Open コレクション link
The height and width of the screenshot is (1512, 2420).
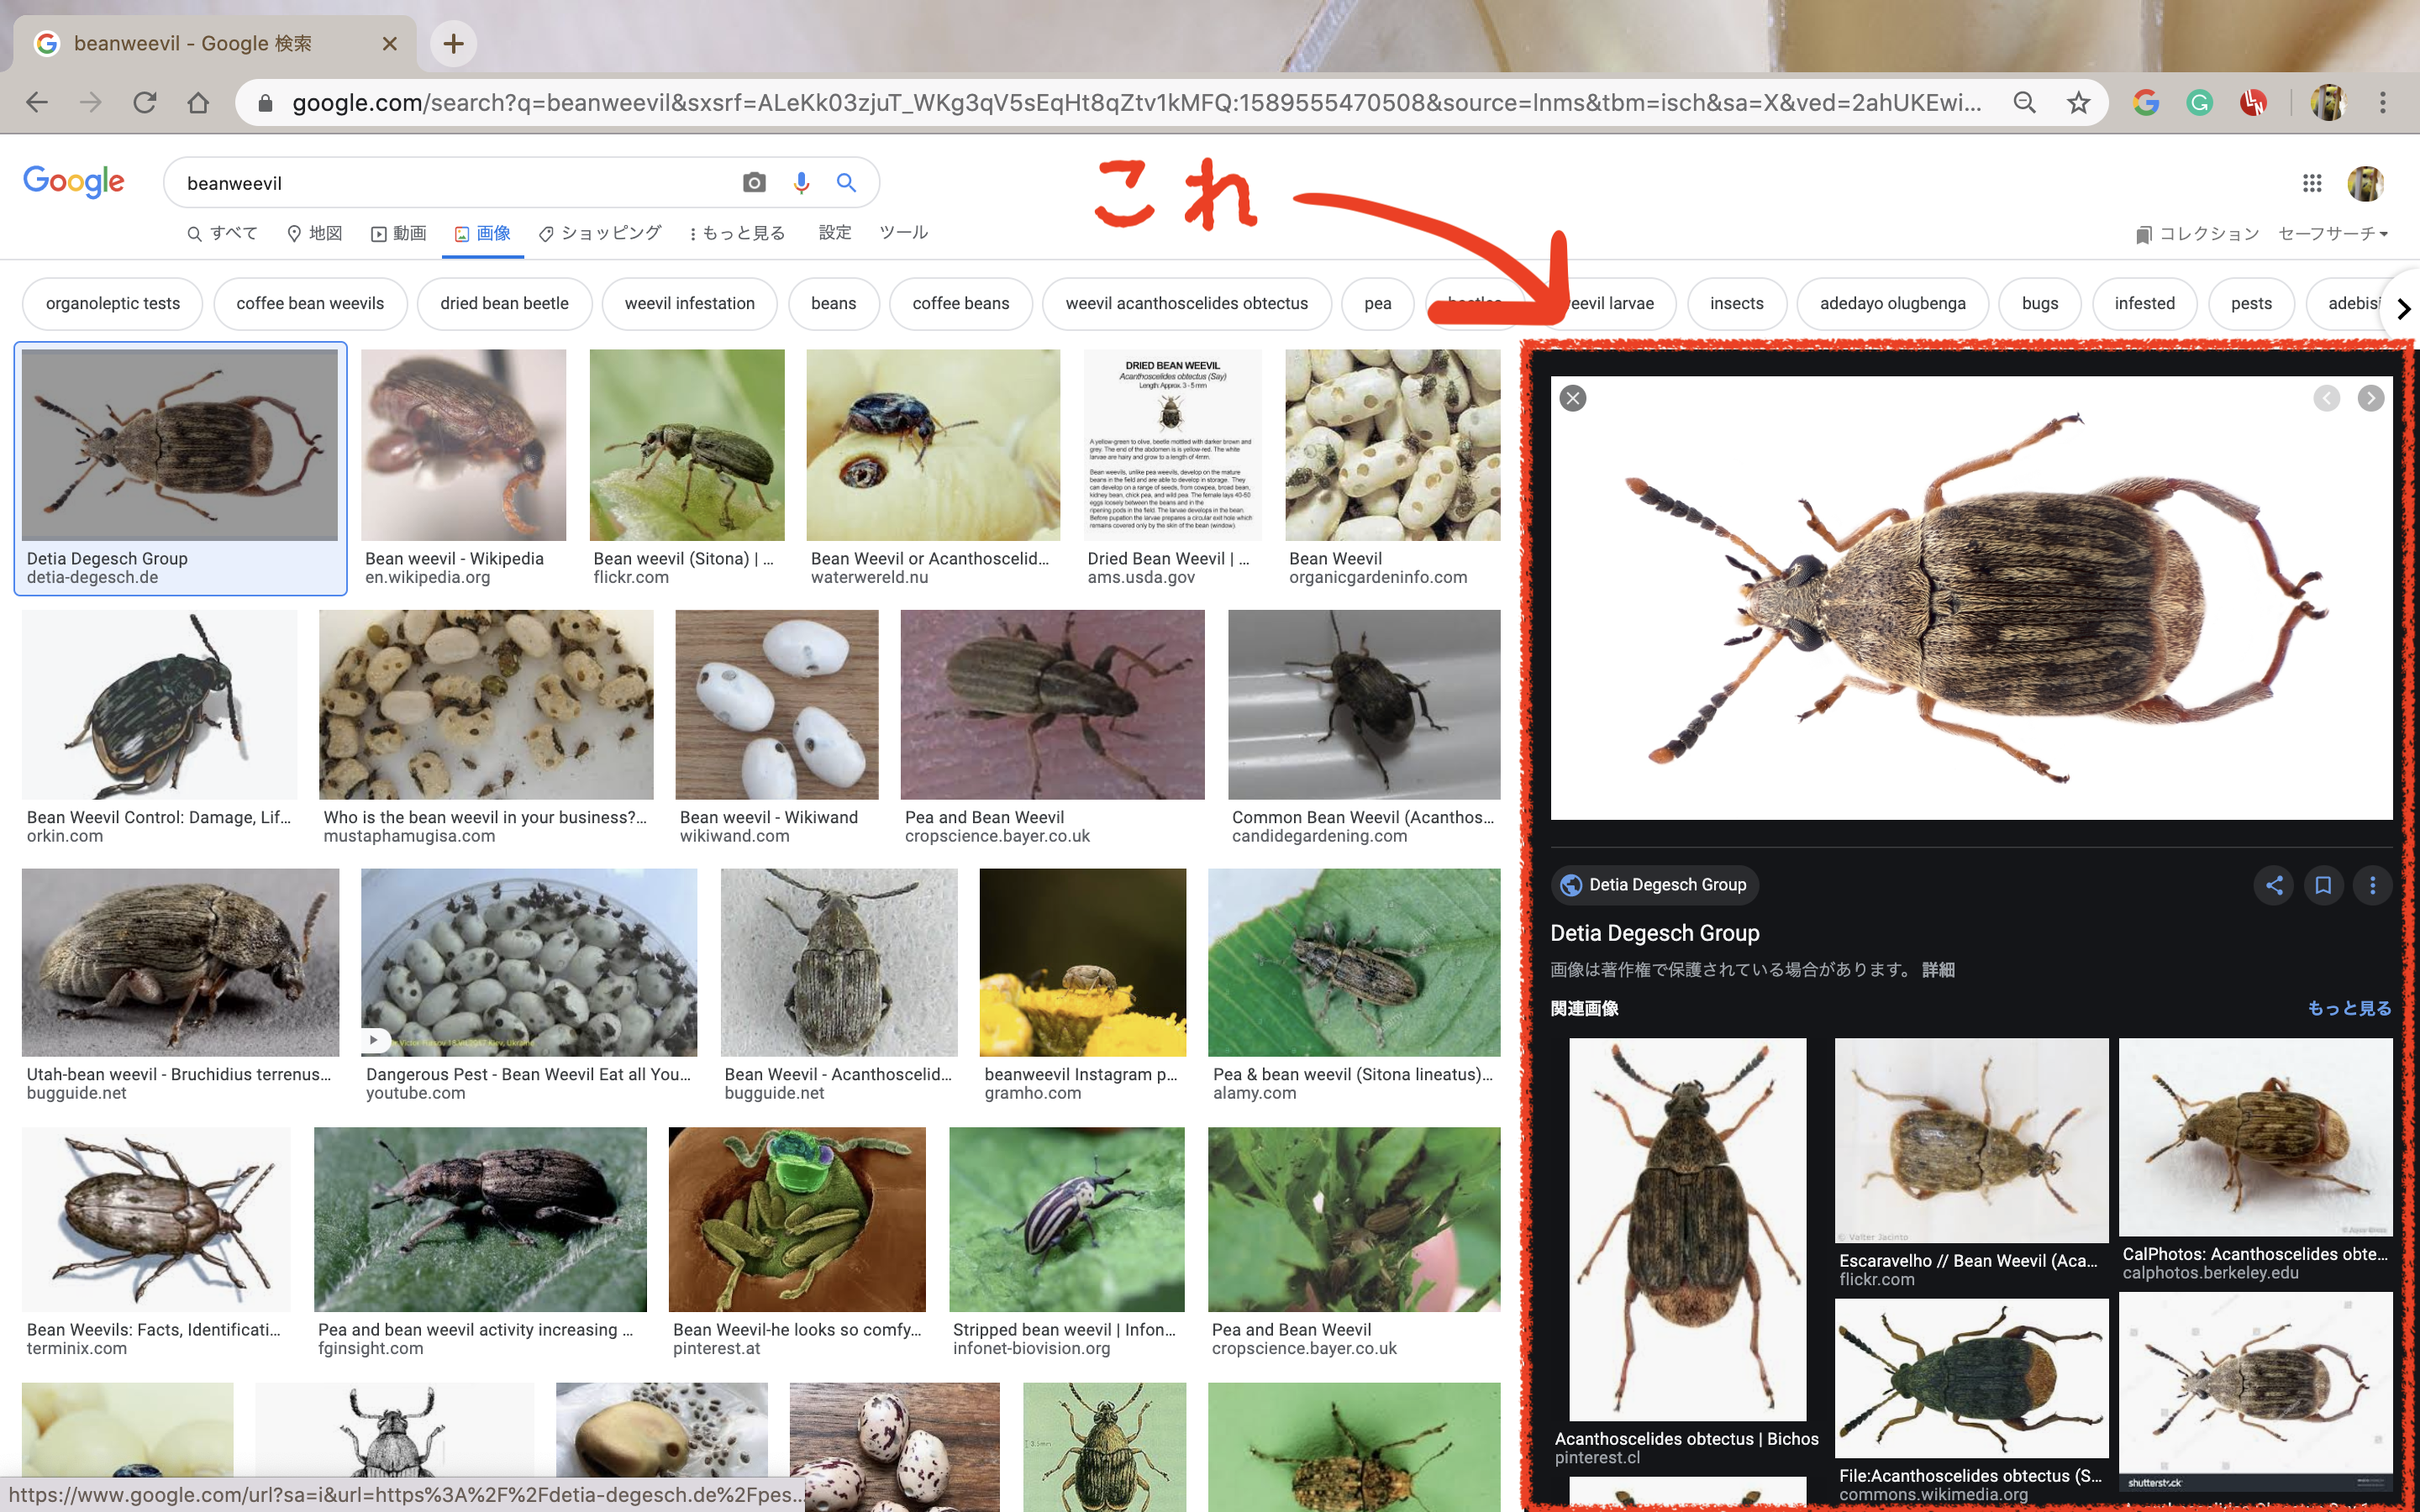(2197, 233)
